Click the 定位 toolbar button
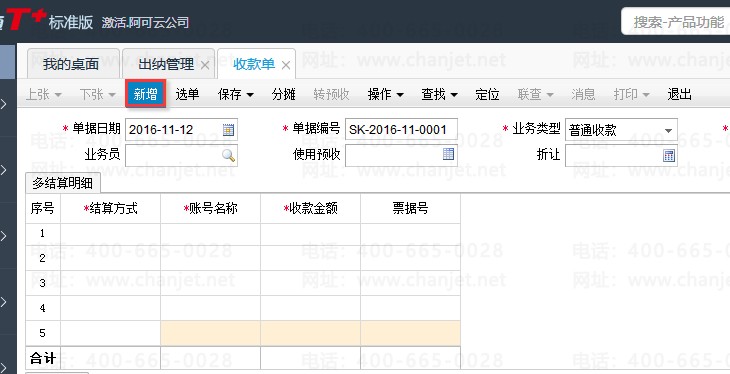Screen dimensions: 730x374 pos(487,95)
